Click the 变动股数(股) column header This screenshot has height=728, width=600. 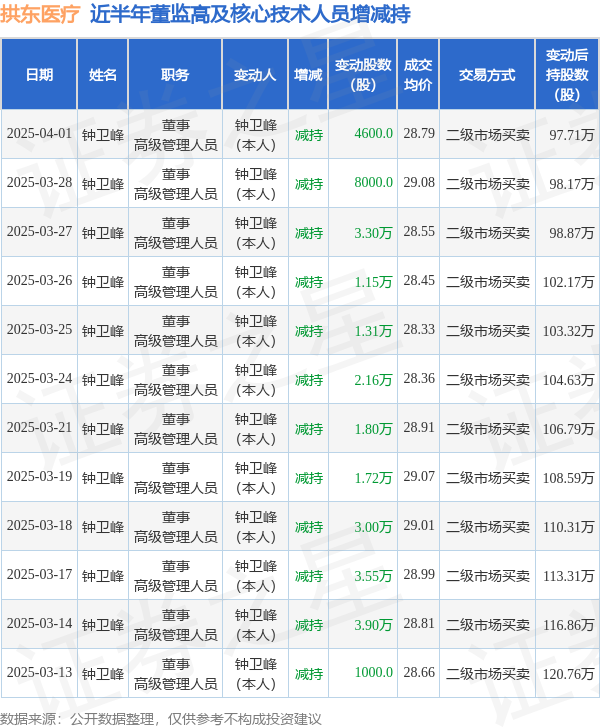363,74
